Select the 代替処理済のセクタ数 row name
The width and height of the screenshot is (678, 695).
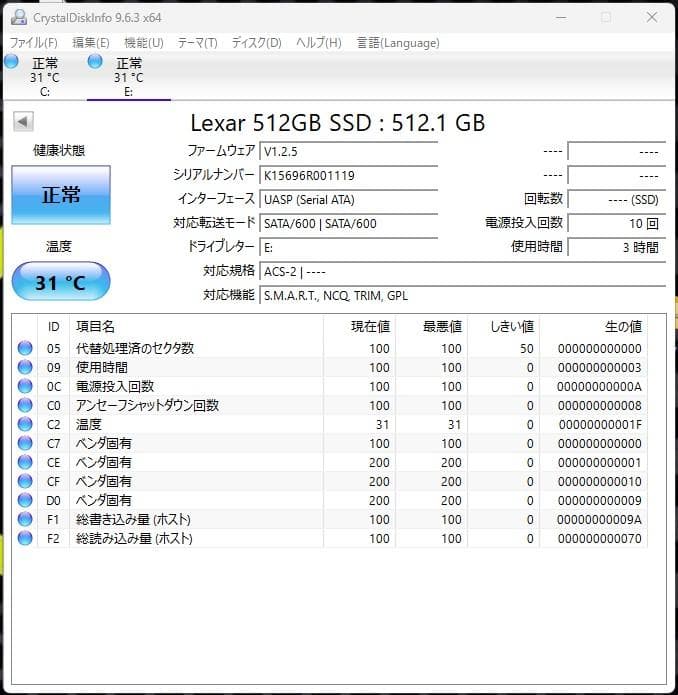(x=135, y=348)
